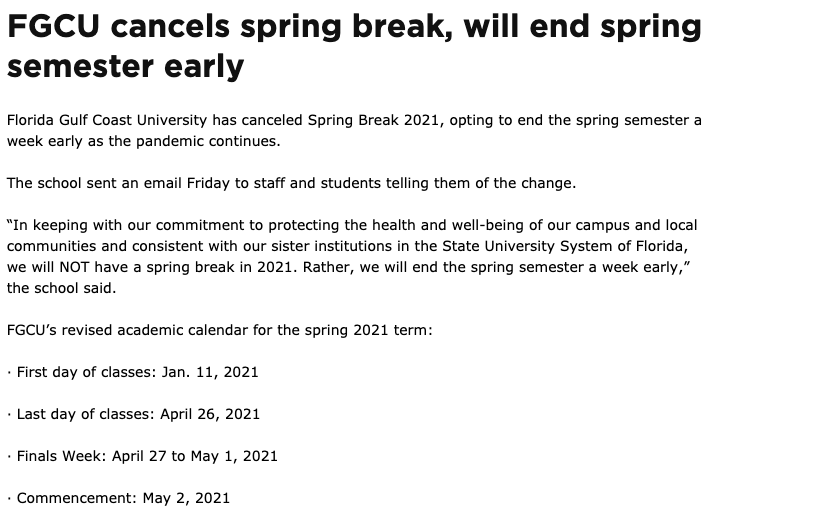Click "Florida Gulf Coast University" in the first paragraph
Viewport: 837px width, 525px height.
tap(105, 120)
